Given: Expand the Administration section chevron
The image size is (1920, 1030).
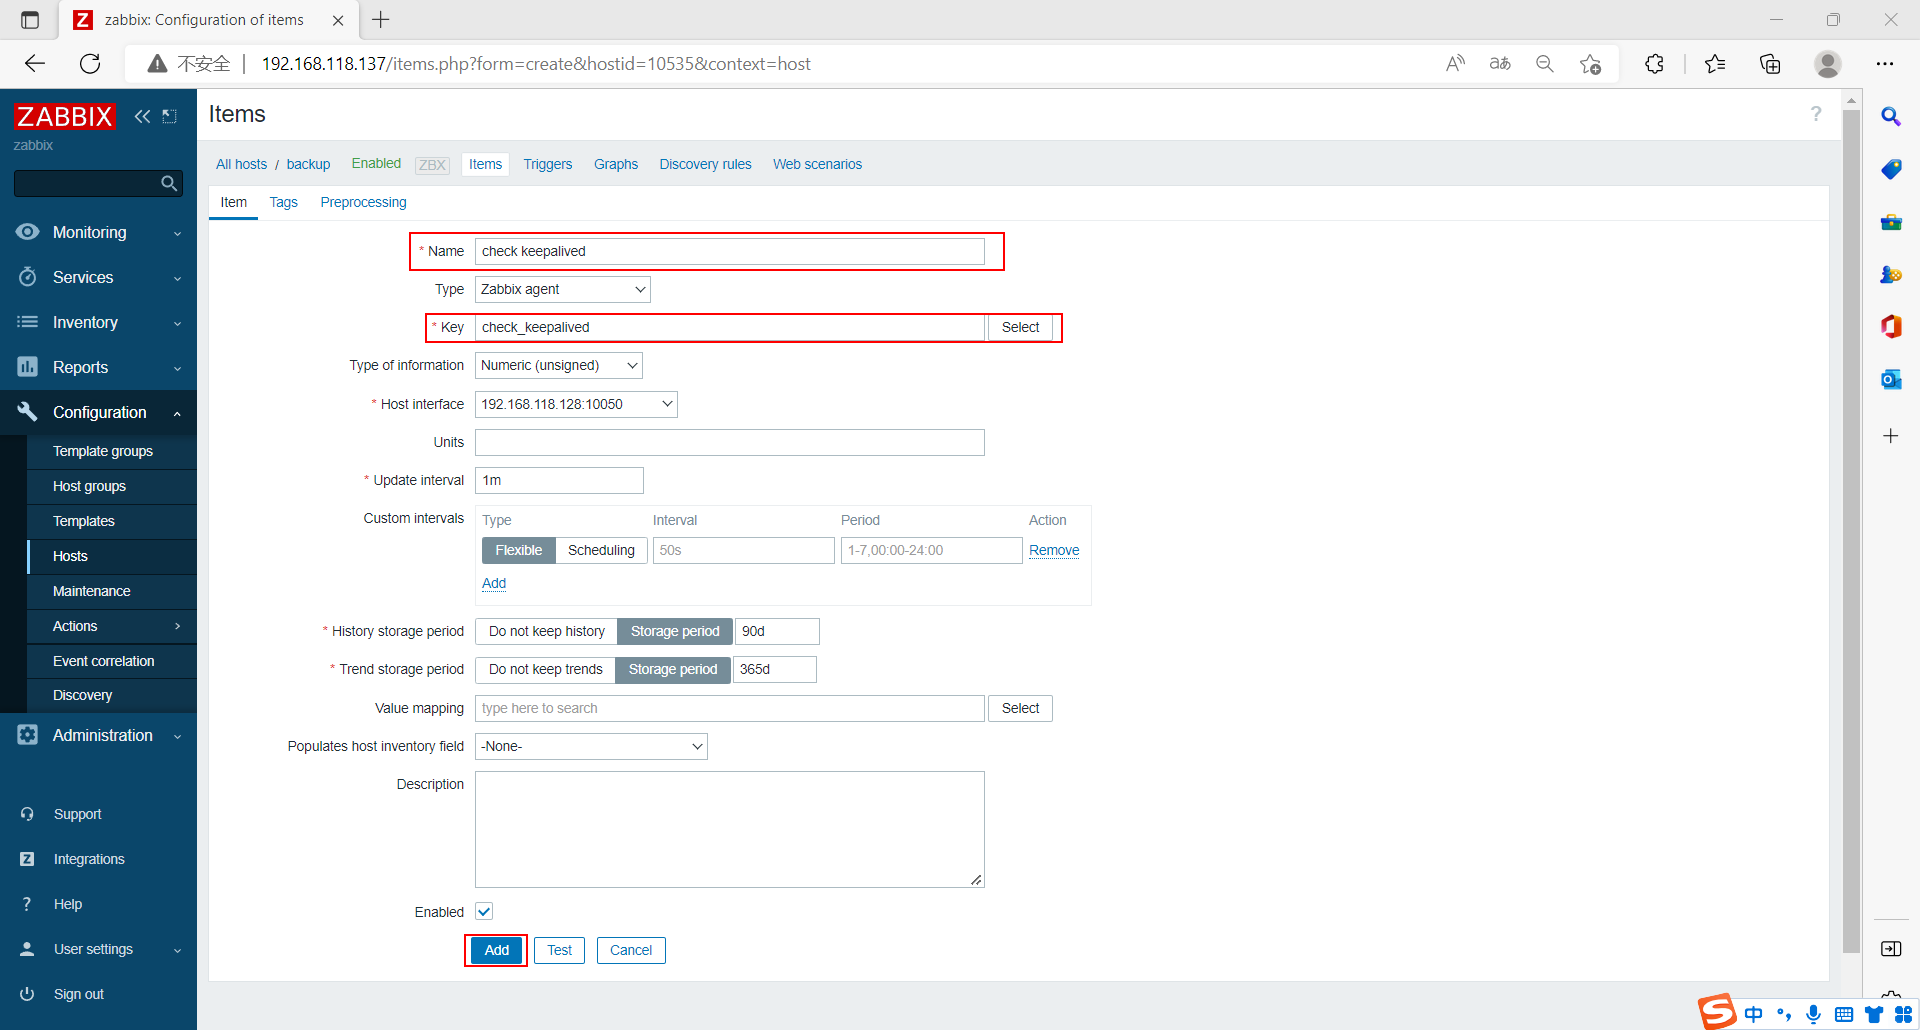Looking at the screenshot, I should 178,736.
